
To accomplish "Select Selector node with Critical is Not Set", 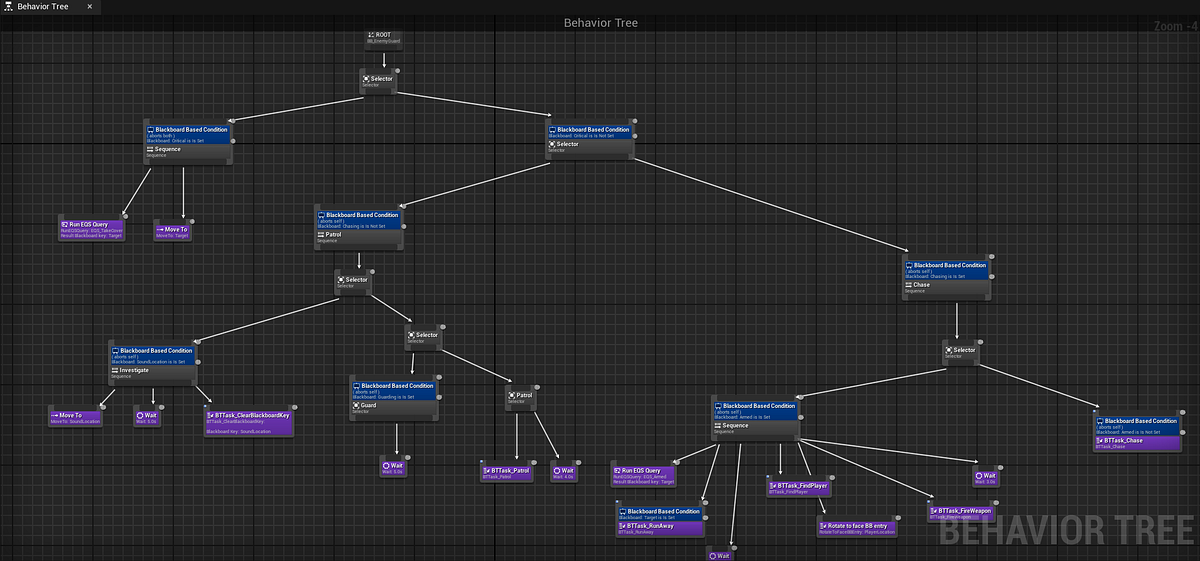I will (x=590, y=147).
